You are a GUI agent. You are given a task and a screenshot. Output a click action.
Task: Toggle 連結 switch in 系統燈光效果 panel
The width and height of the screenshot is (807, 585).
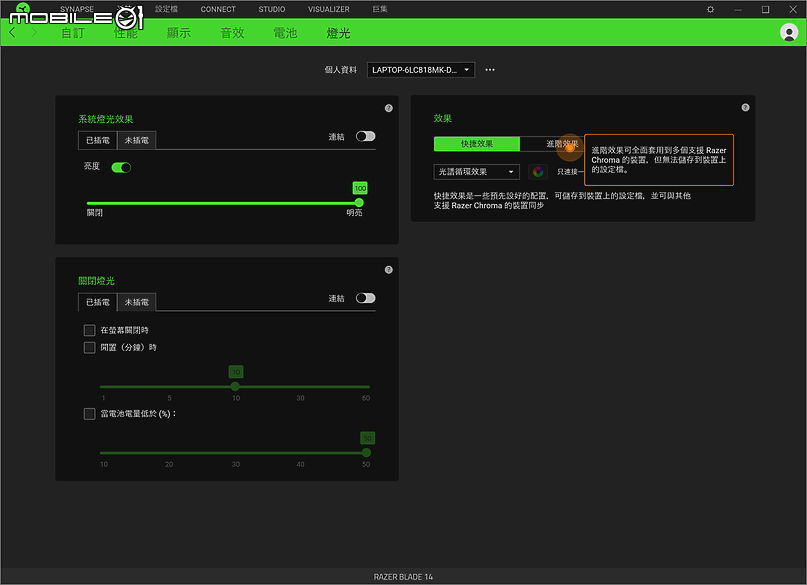[365, 136]
